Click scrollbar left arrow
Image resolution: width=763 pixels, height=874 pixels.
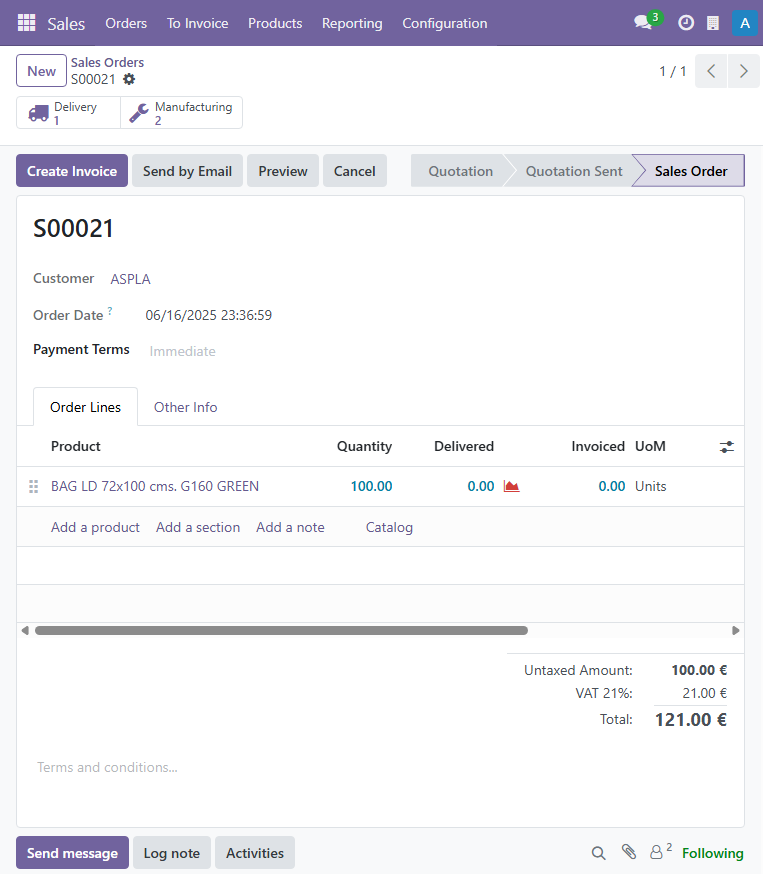click(25, 630)
